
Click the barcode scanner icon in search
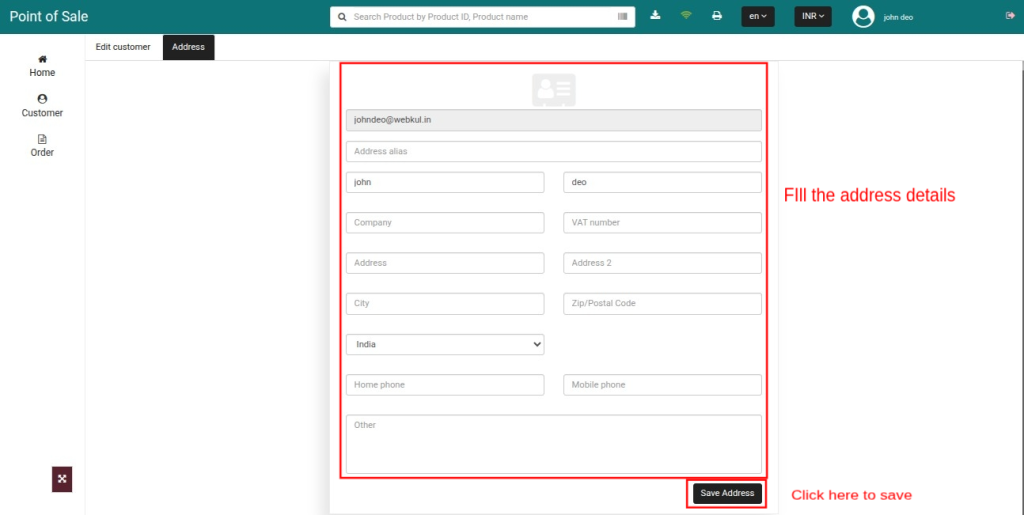(x=622, y=16)
